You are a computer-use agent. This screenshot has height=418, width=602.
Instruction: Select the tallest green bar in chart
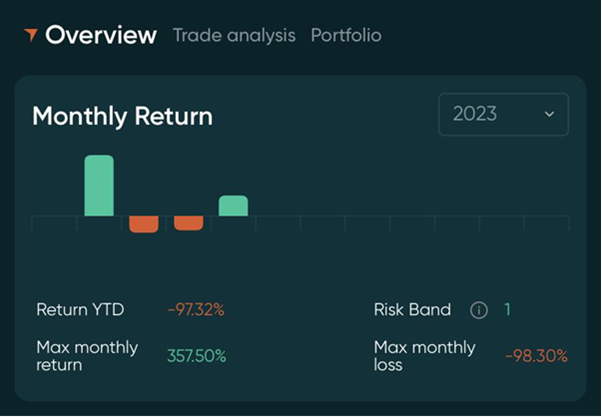[x=99, y=185]
